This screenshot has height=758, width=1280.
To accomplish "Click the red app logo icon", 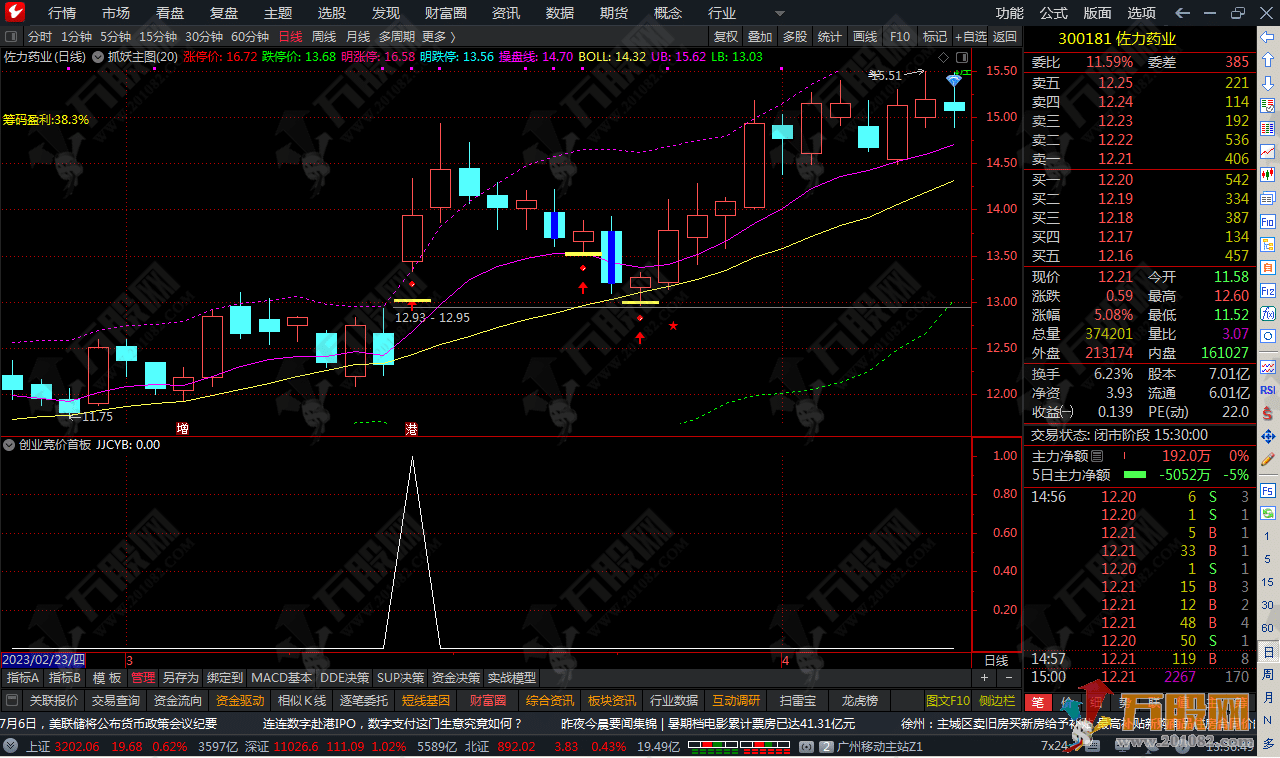I will click(14, 13).
